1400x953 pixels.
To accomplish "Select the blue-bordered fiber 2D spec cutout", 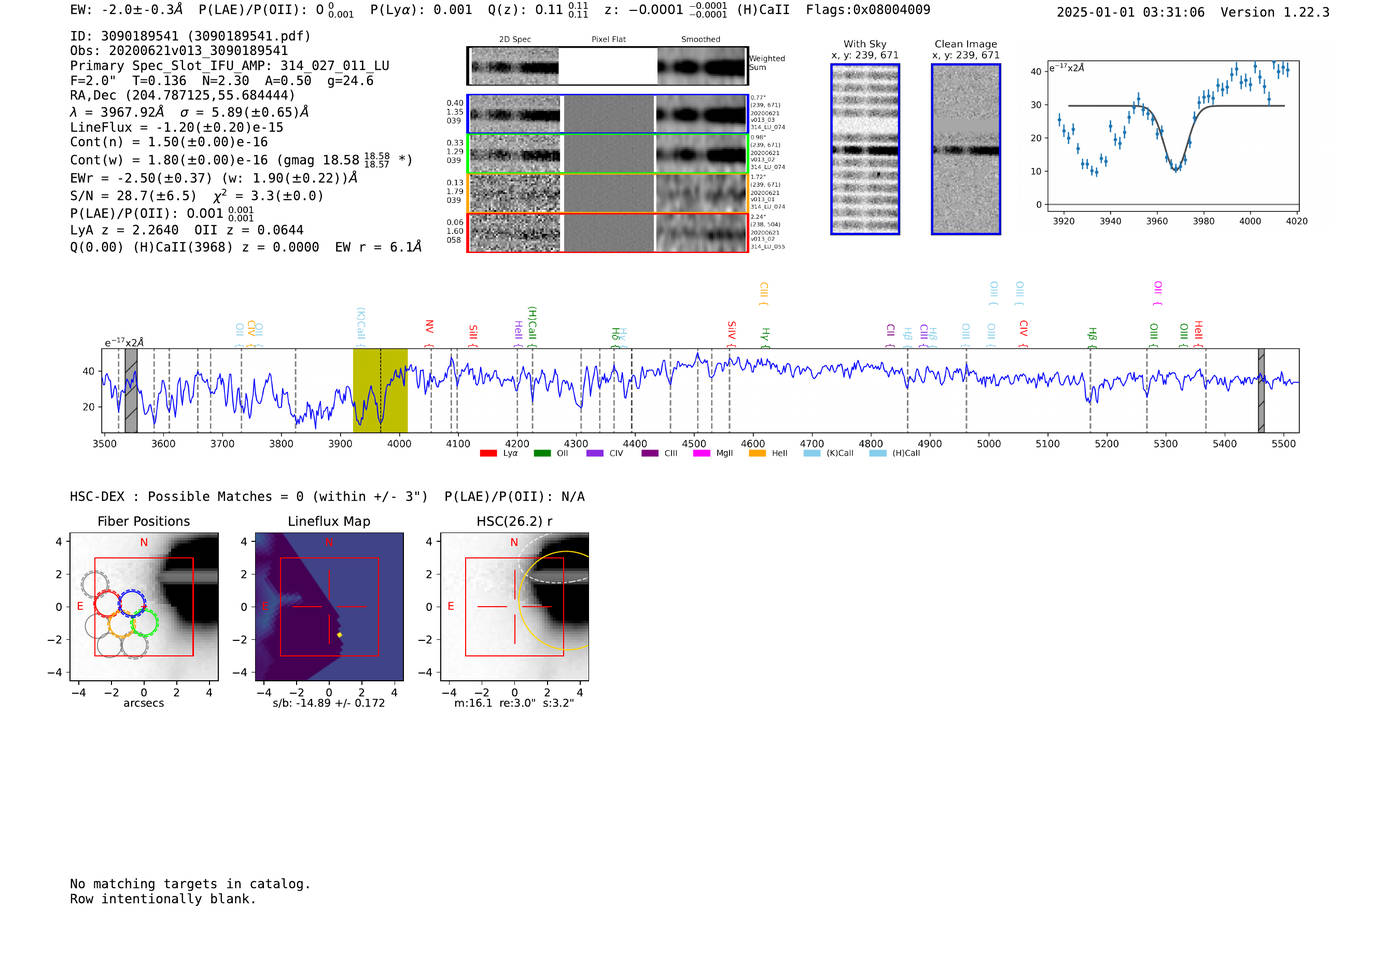I will pos(515,114).
